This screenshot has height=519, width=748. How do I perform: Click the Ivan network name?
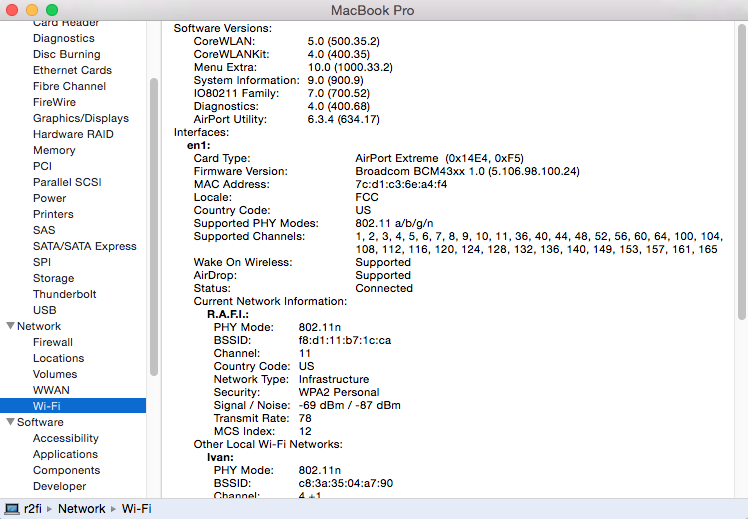(220, 457)
